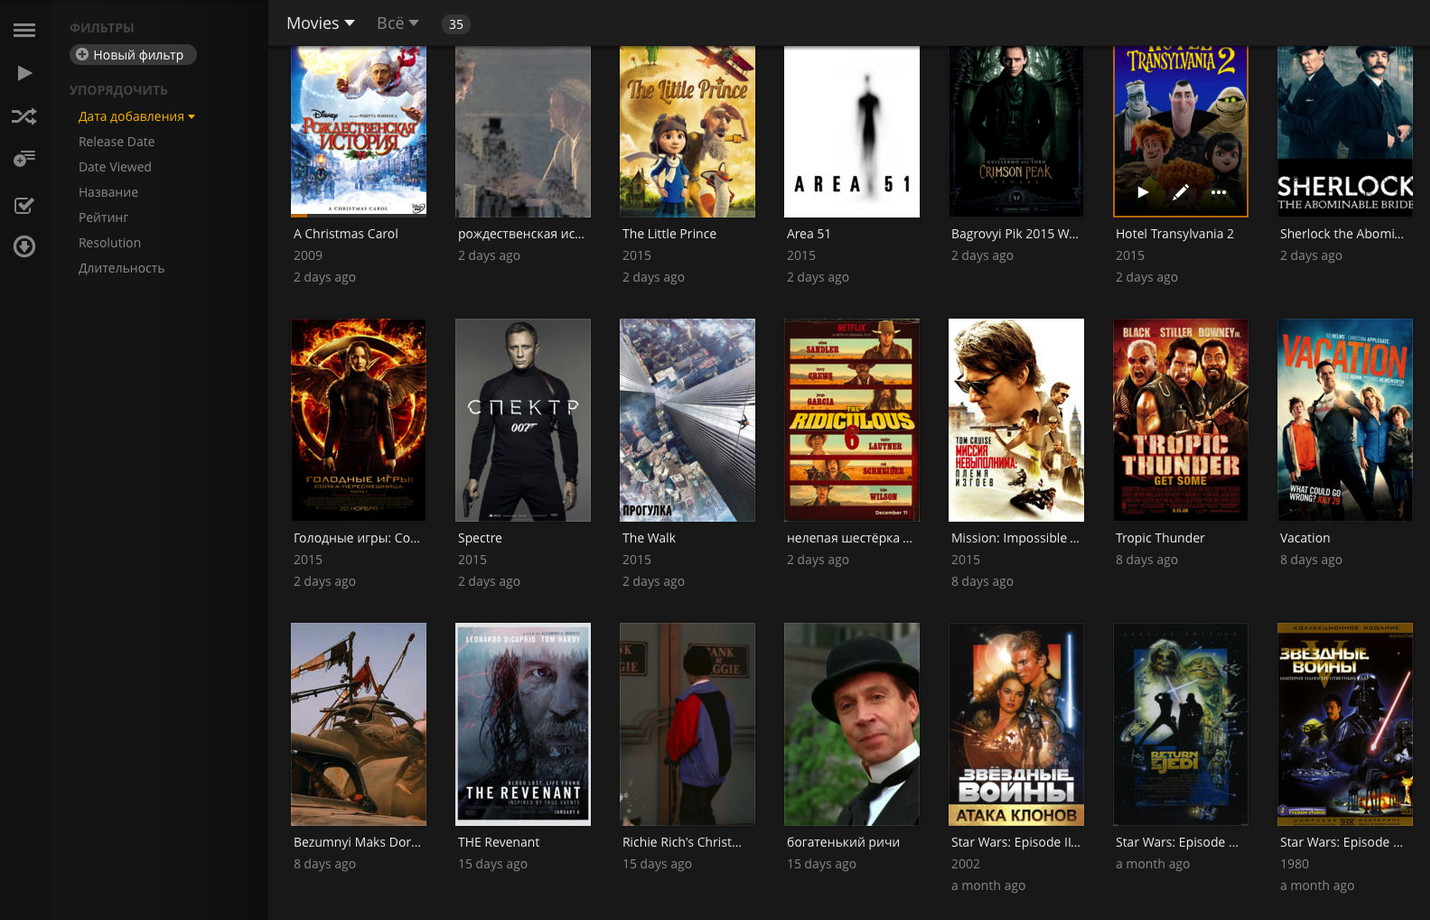Click the select items checkmark icon
Image resolution: width=1430 pixels, height=920 pixels.
[x=24, y=205]
